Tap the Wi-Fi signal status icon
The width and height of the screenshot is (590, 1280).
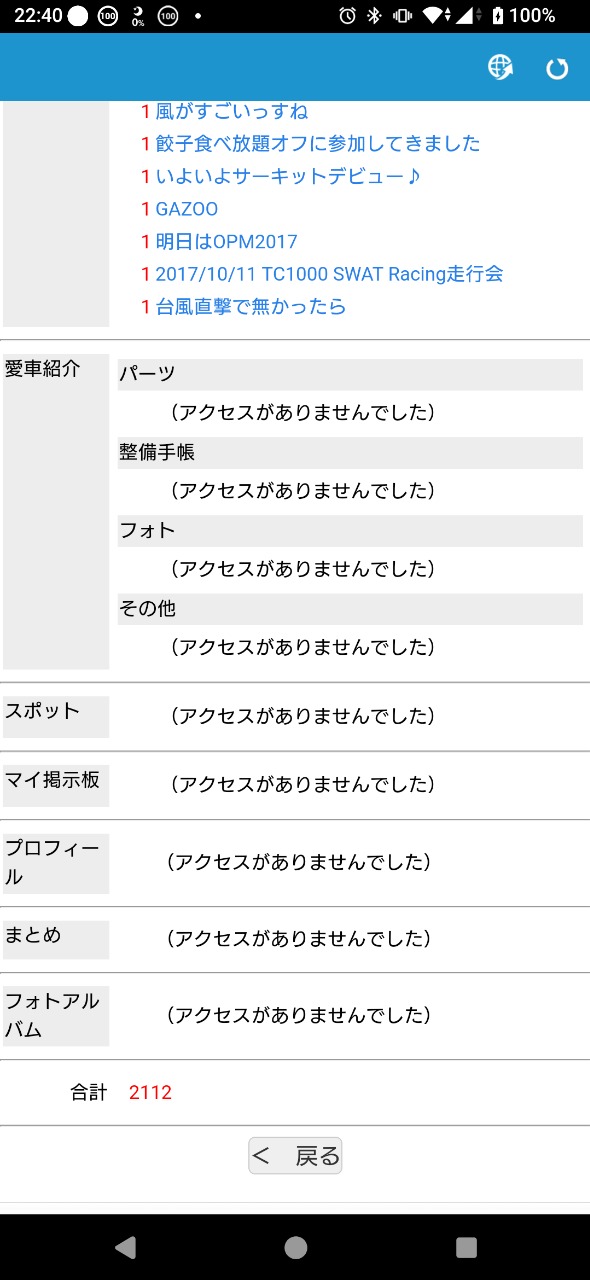[432, 15]
